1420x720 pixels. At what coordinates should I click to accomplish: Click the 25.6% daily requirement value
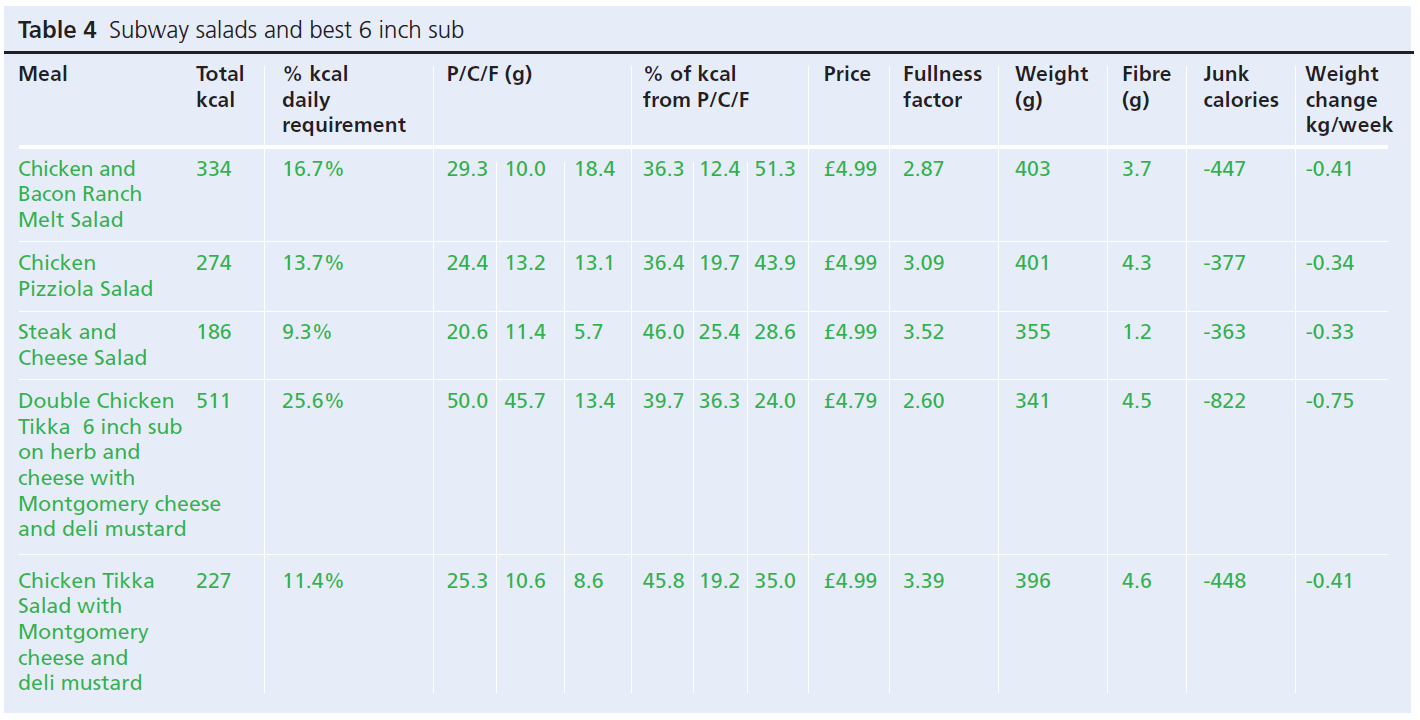tap(313, 401)
